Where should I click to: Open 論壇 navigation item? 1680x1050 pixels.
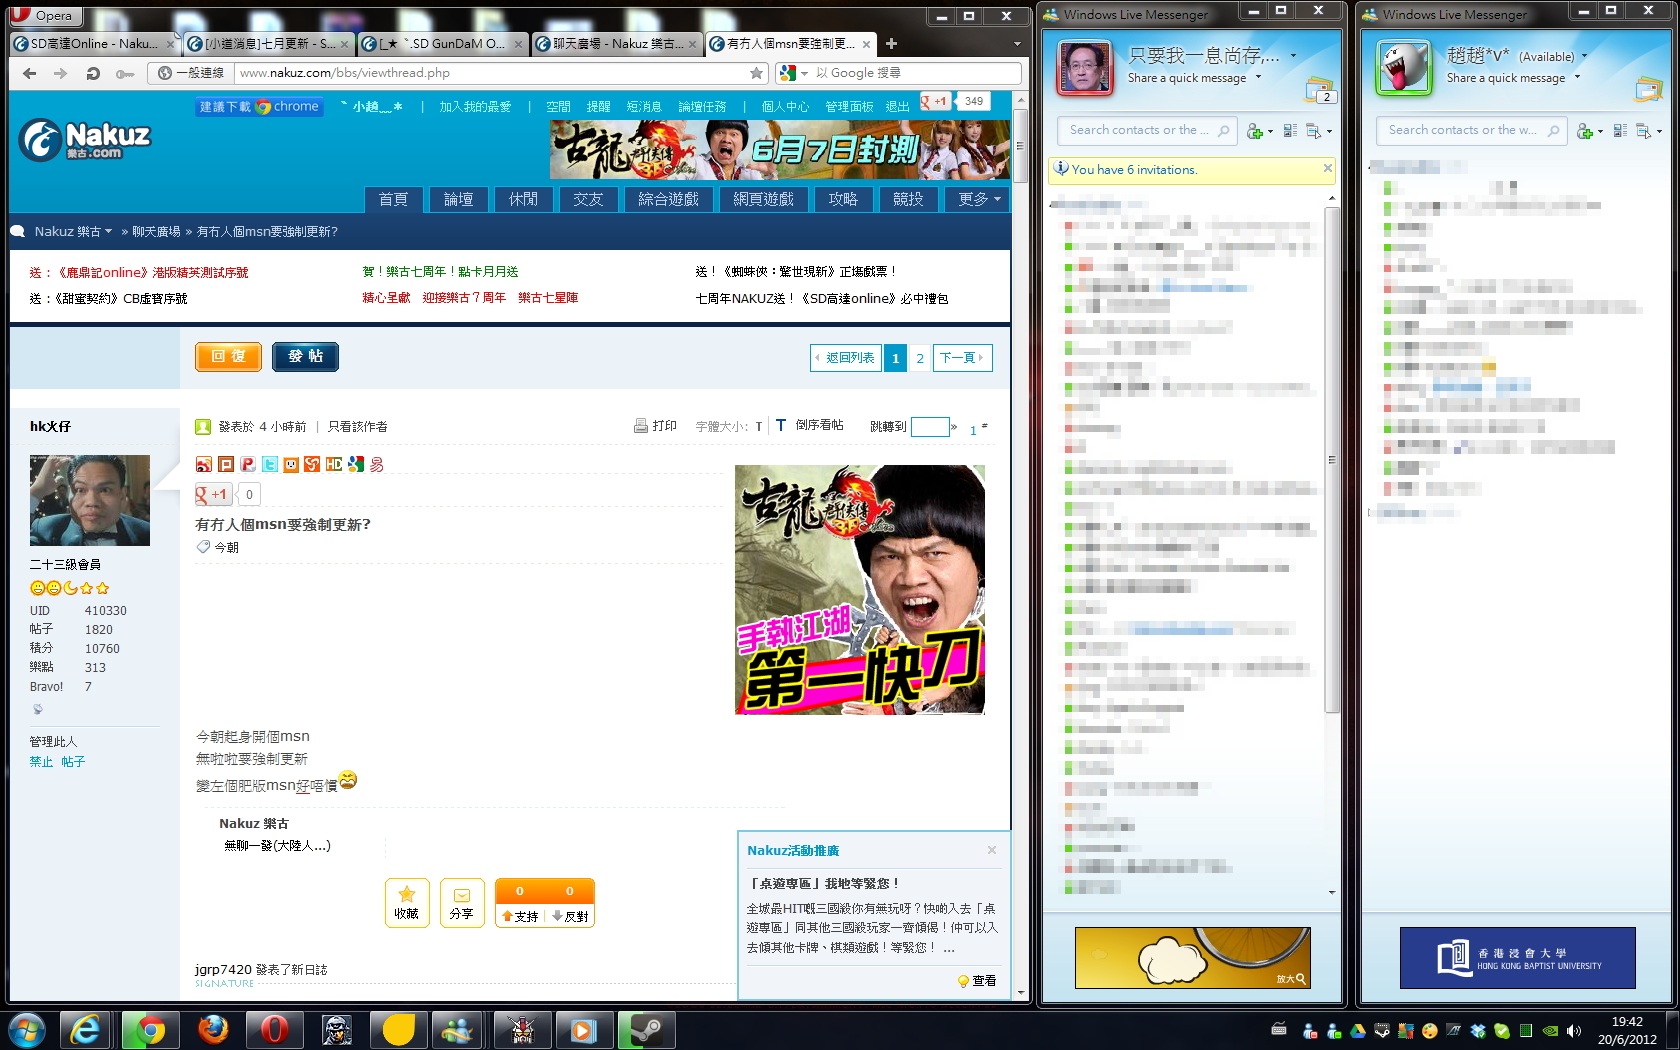(458, 199)
